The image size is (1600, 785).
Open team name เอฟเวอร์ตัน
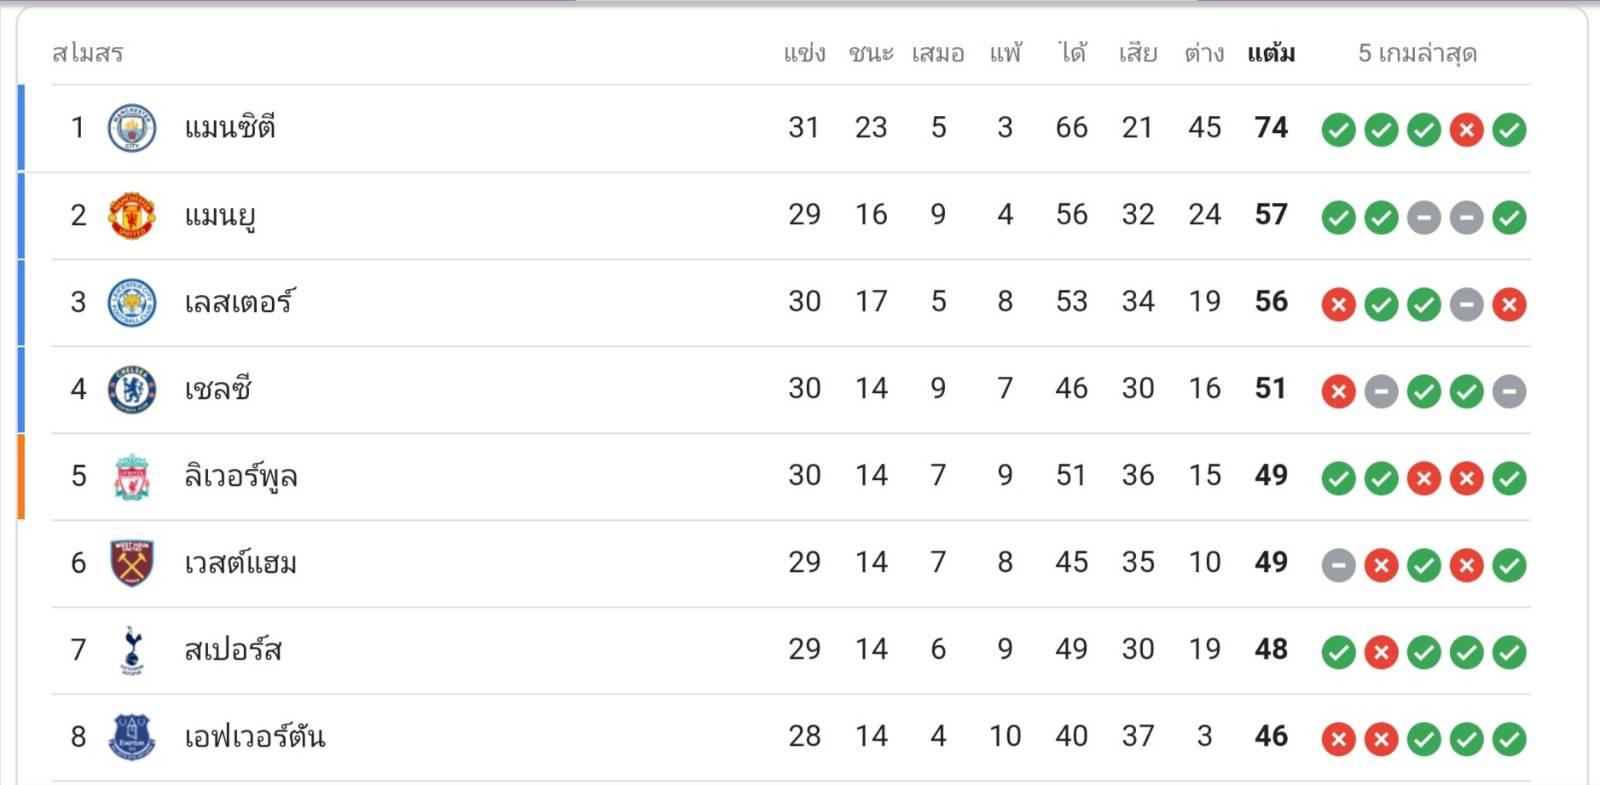[x=255, y=737]
